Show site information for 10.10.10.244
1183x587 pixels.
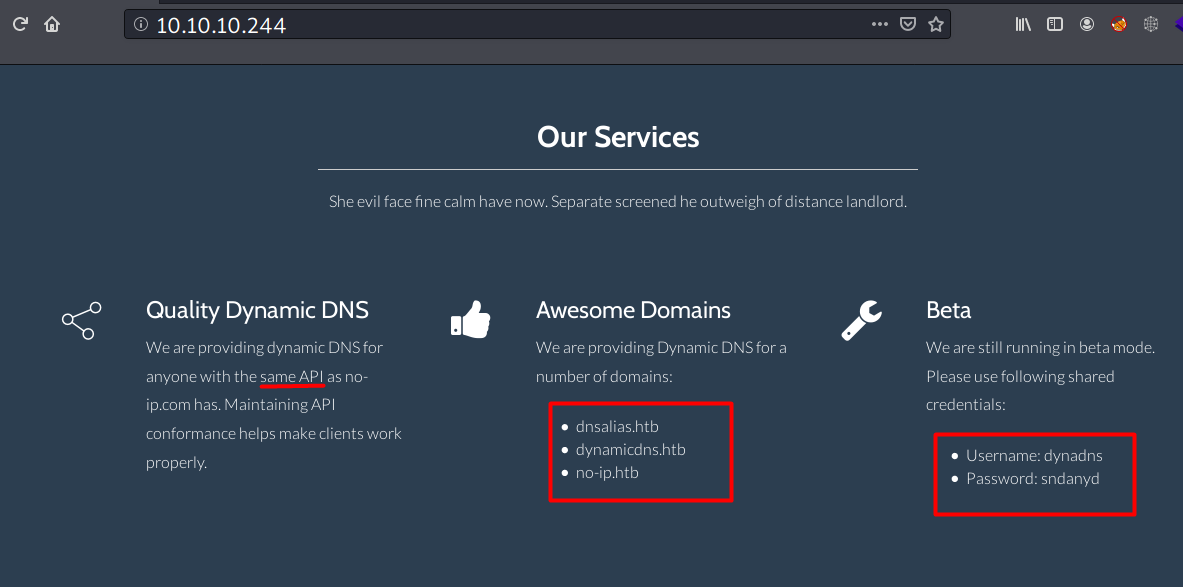(140, 25)
